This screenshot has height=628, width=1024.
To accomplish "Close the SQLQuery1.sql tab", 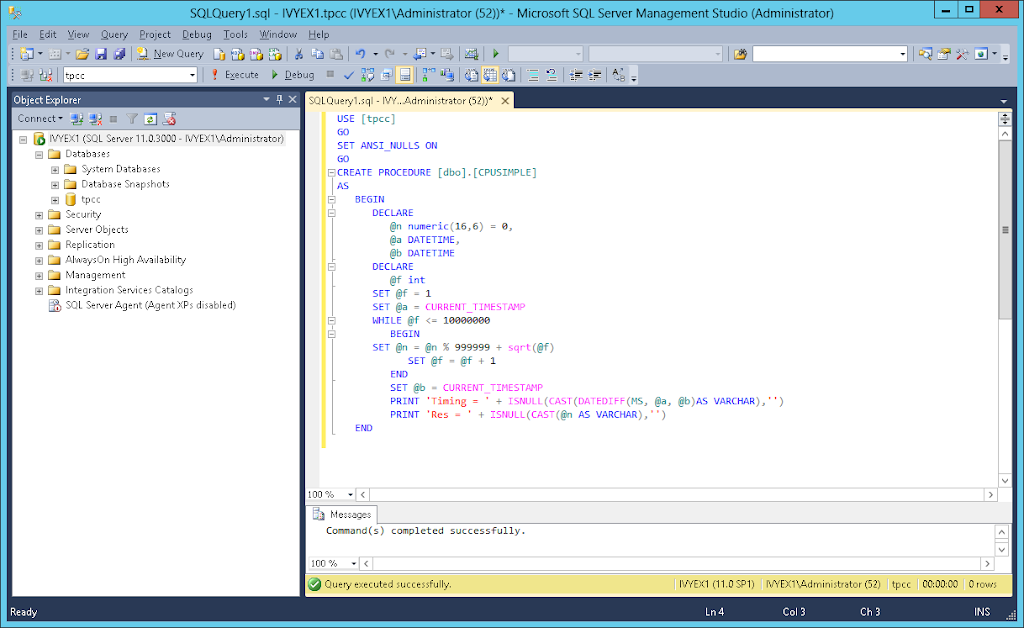I will [x=505, y=101].
